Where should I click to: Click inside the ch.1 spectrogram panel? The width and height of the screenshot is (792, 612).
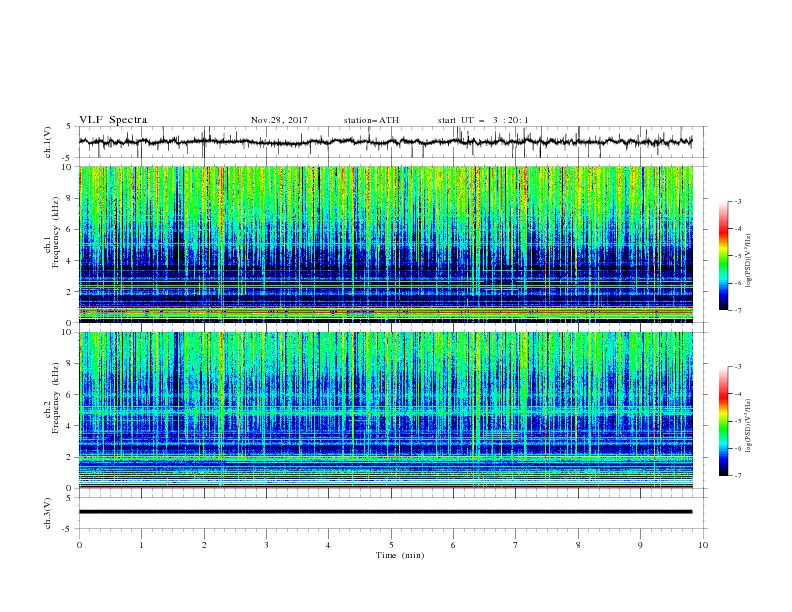[386, 244]
